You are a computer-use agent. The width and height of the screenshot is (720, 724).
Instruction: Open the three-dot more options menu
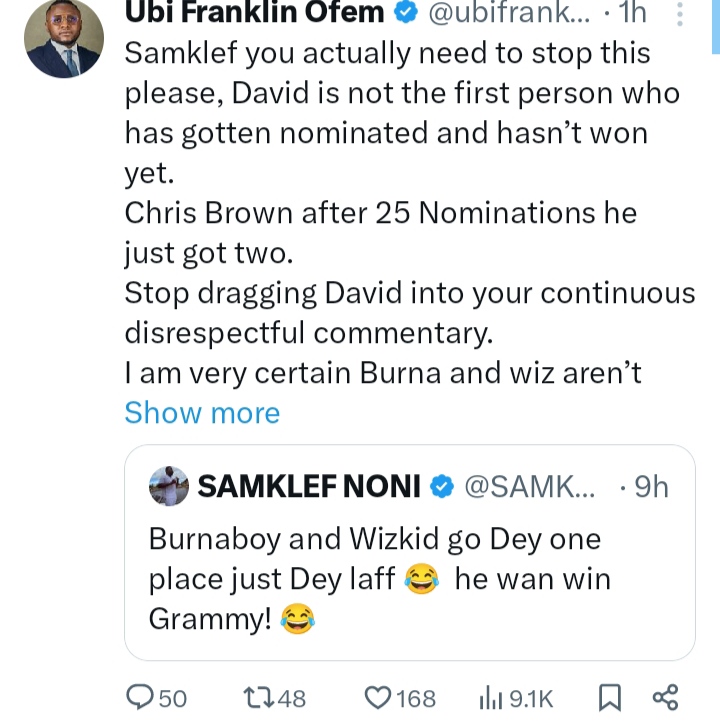pos(680,14)
